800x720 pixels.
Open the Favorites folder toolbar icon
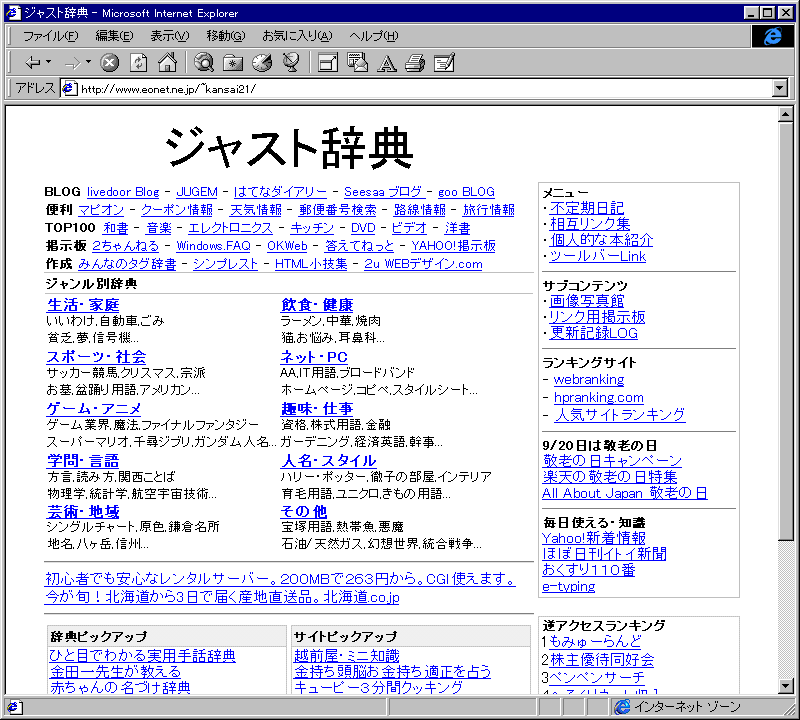coord(233,63)
